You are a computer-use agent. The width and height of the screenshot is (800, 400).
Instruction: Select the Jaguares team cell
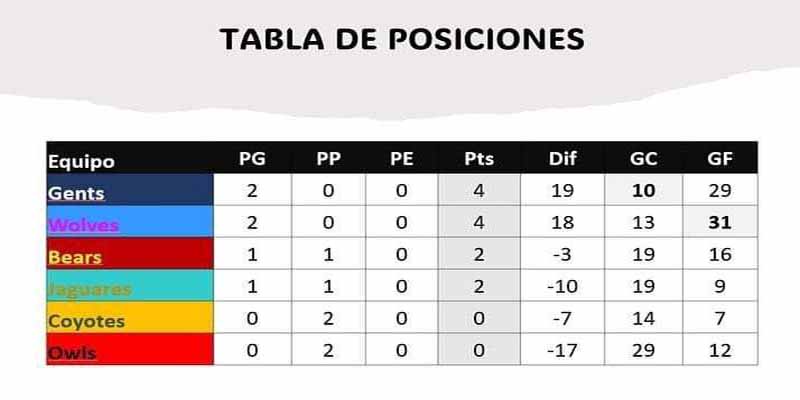point(130,285)
